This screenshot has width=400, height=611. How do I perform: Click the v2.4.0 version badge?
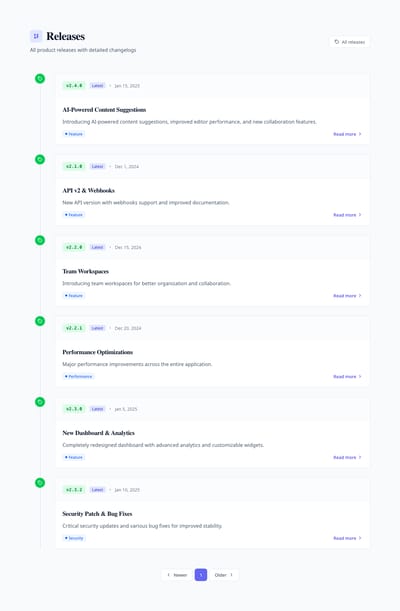coord(74,85)
